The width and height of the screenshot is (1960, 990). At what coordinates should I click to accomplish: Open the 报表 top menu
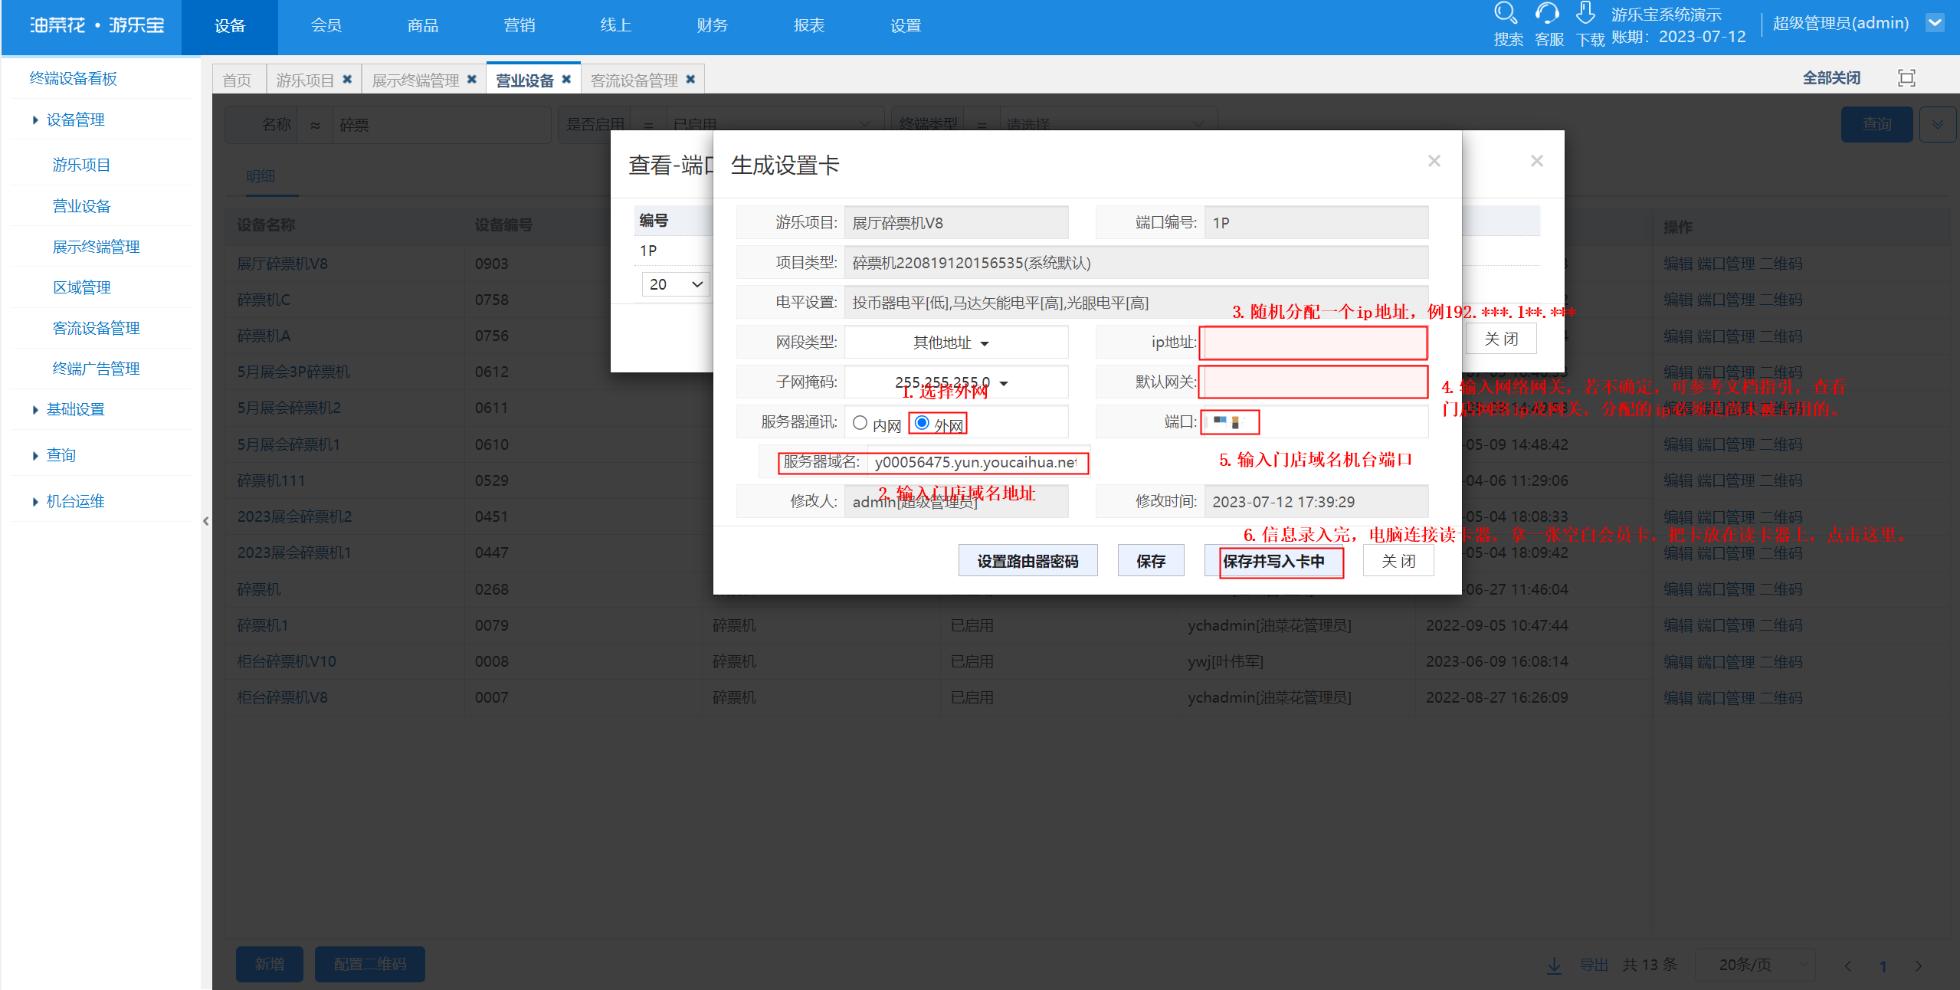point(809,26)
